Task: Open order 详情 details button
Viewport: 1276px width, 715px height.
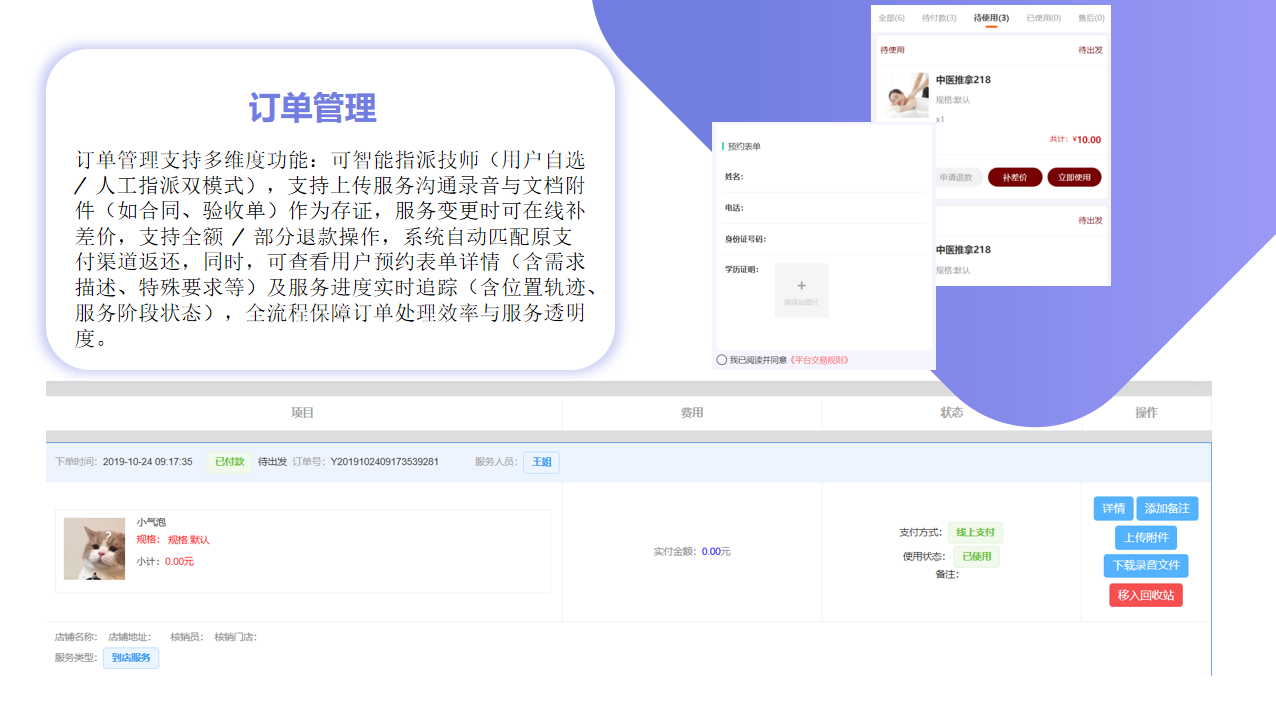Action: (1113, 509)
